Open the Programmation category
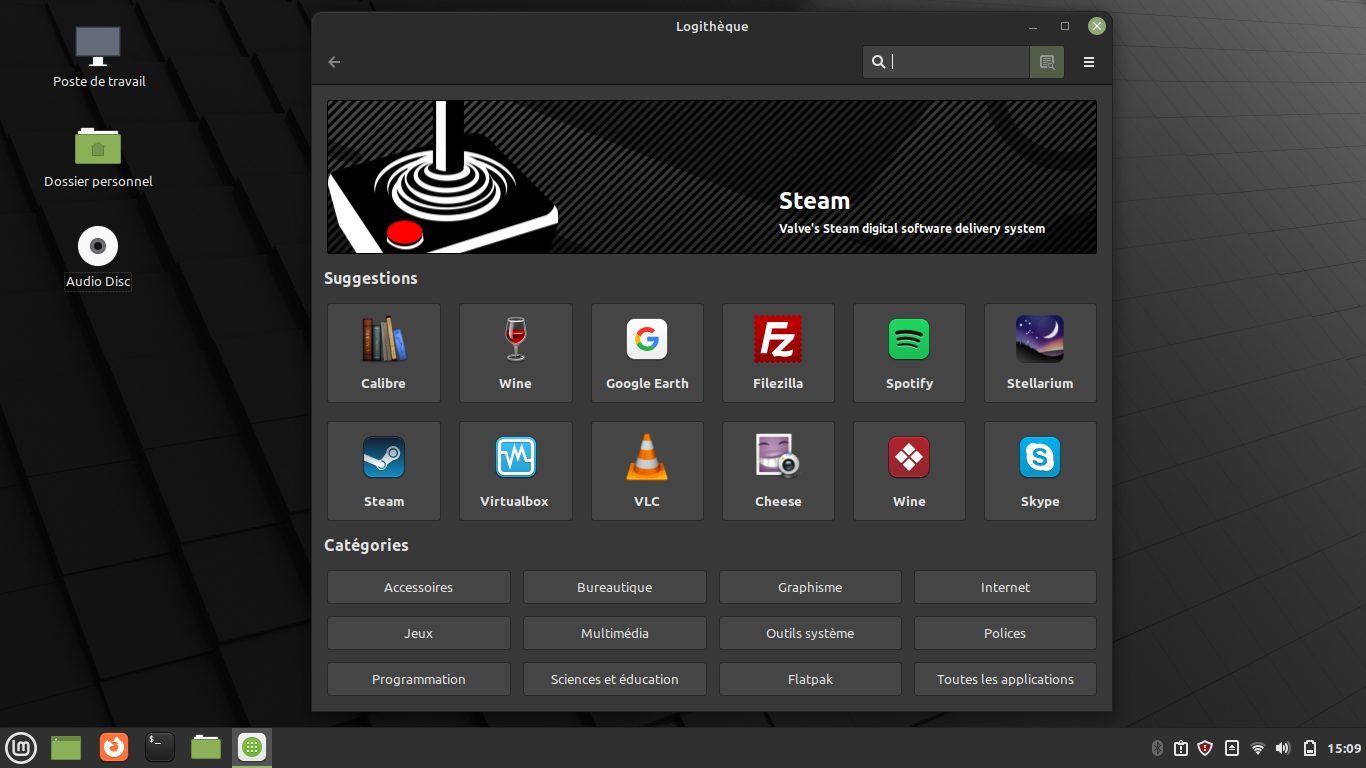 (418, 679)
